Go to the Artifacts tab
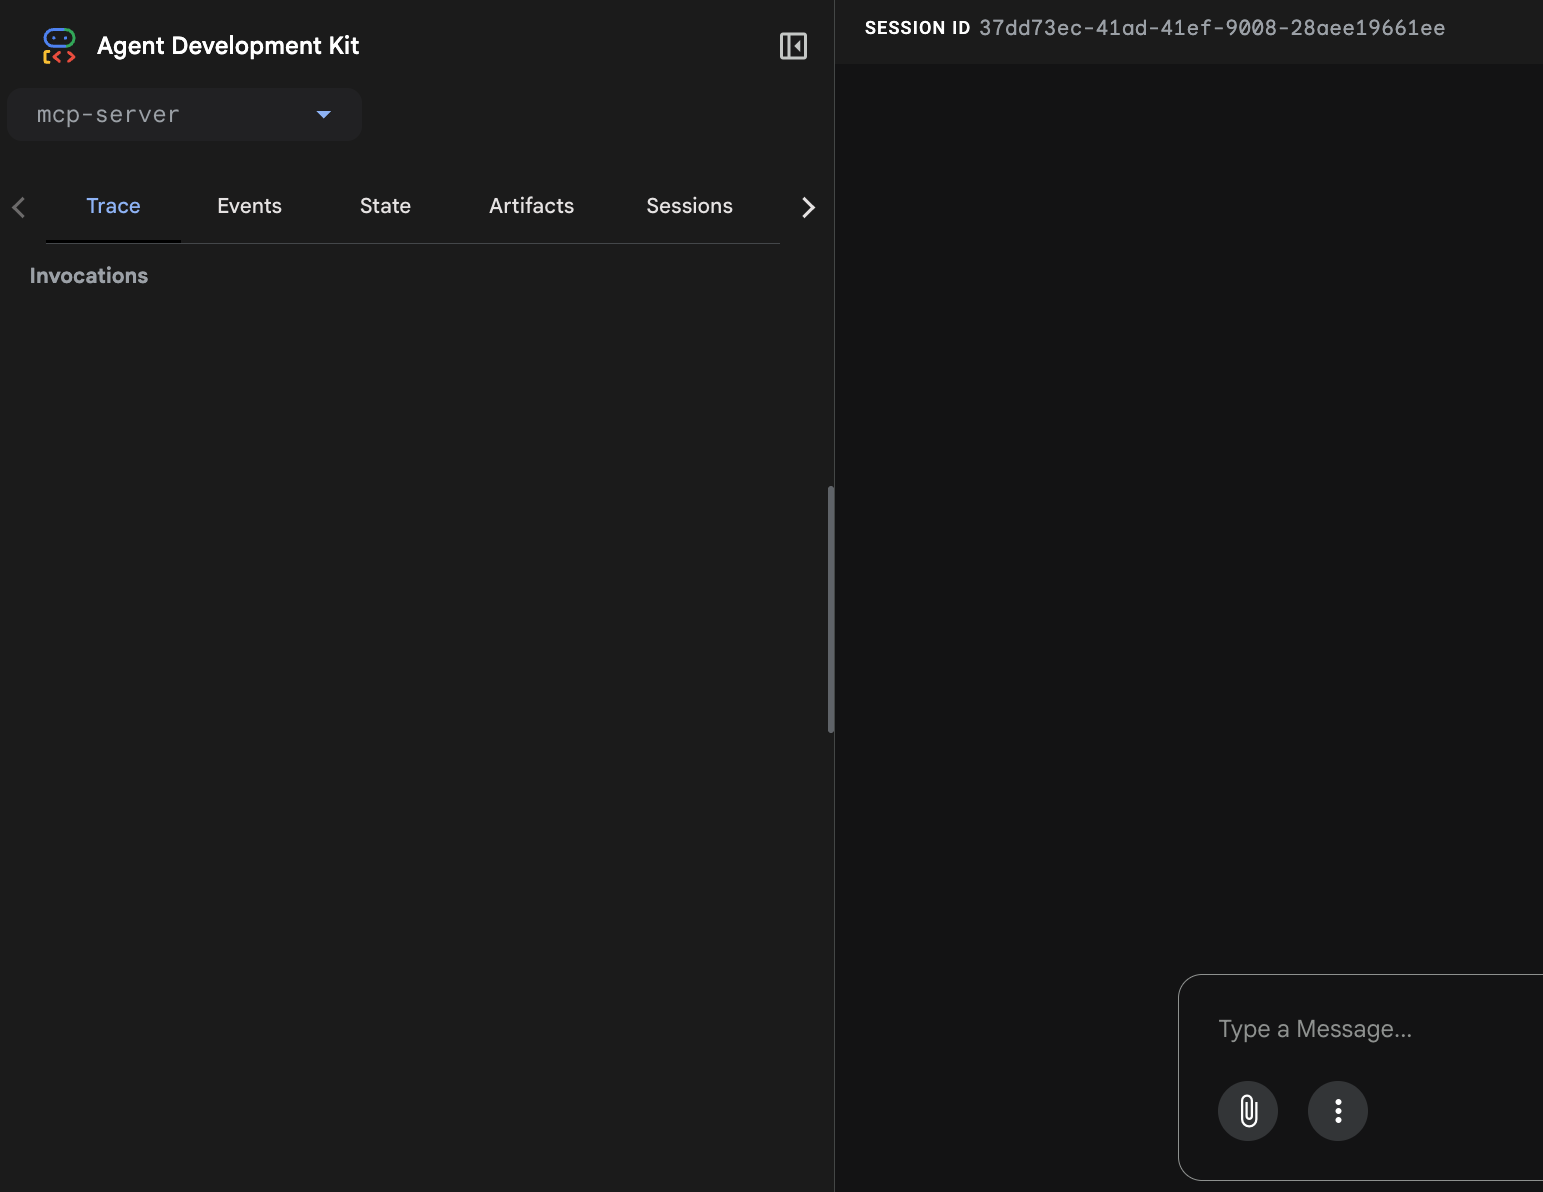Screen dimensions: 1543x1192 [x=531, y=206]
